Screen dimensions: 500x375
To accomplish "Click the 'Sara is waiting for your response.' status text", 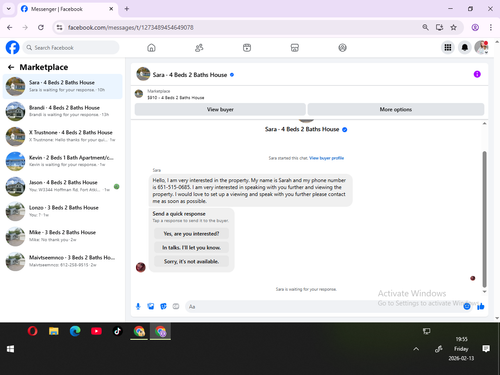I will point(306,289).
